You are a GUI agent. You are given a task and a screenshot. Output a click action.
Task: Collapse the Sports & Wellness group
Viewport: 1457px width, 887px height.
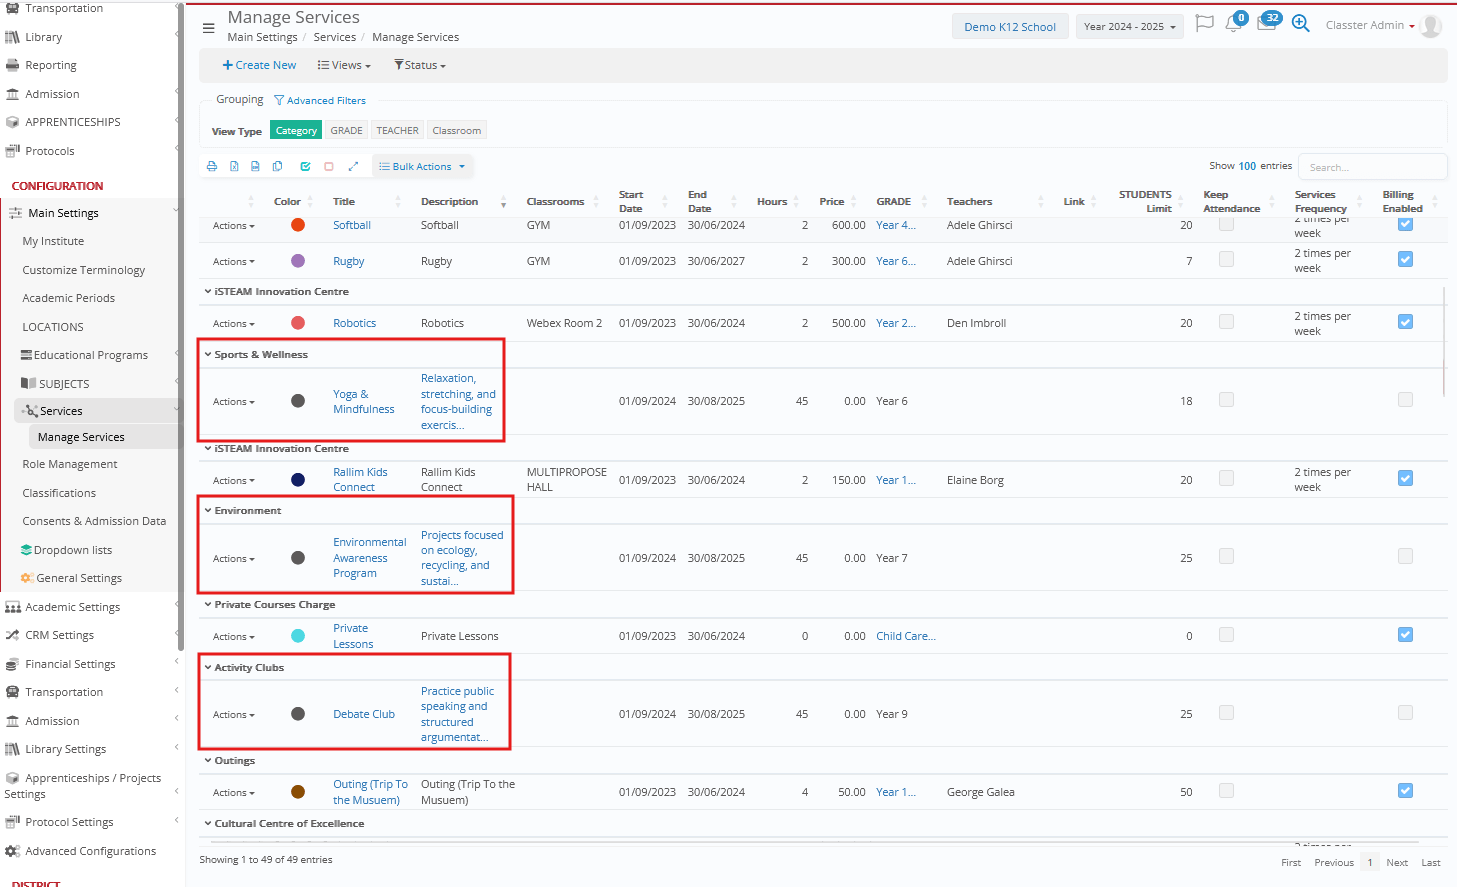[208, 355]
